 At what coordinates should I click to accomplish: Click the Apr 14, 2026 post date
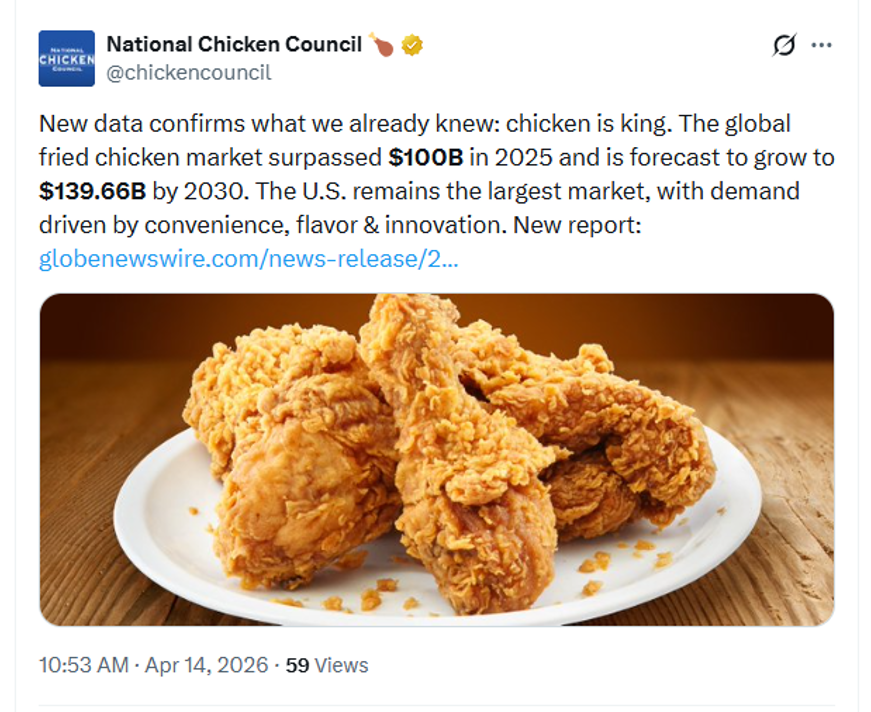[x=207, y=665]
